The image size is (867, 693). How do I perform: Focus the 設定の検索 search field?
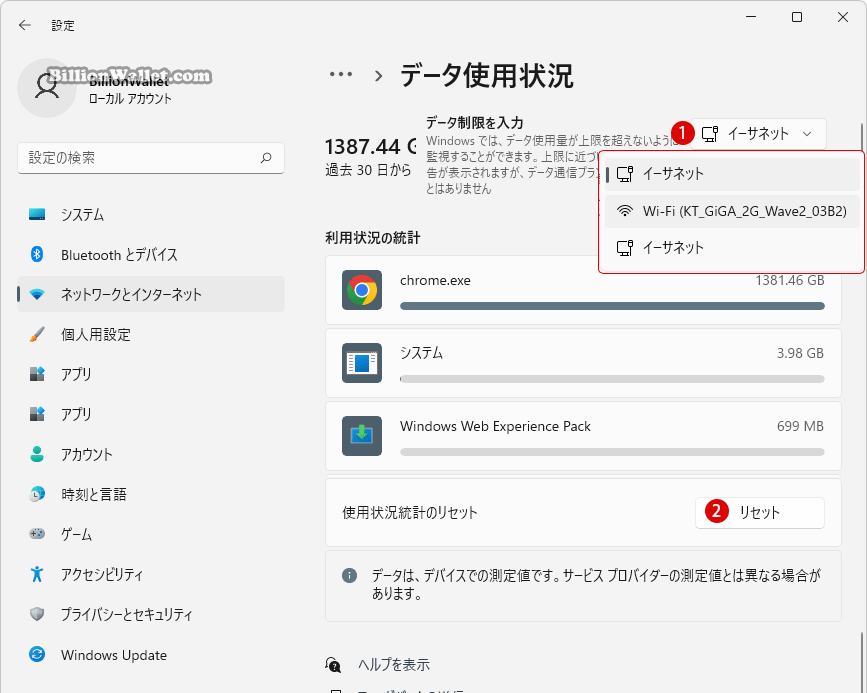click(150, 158)
